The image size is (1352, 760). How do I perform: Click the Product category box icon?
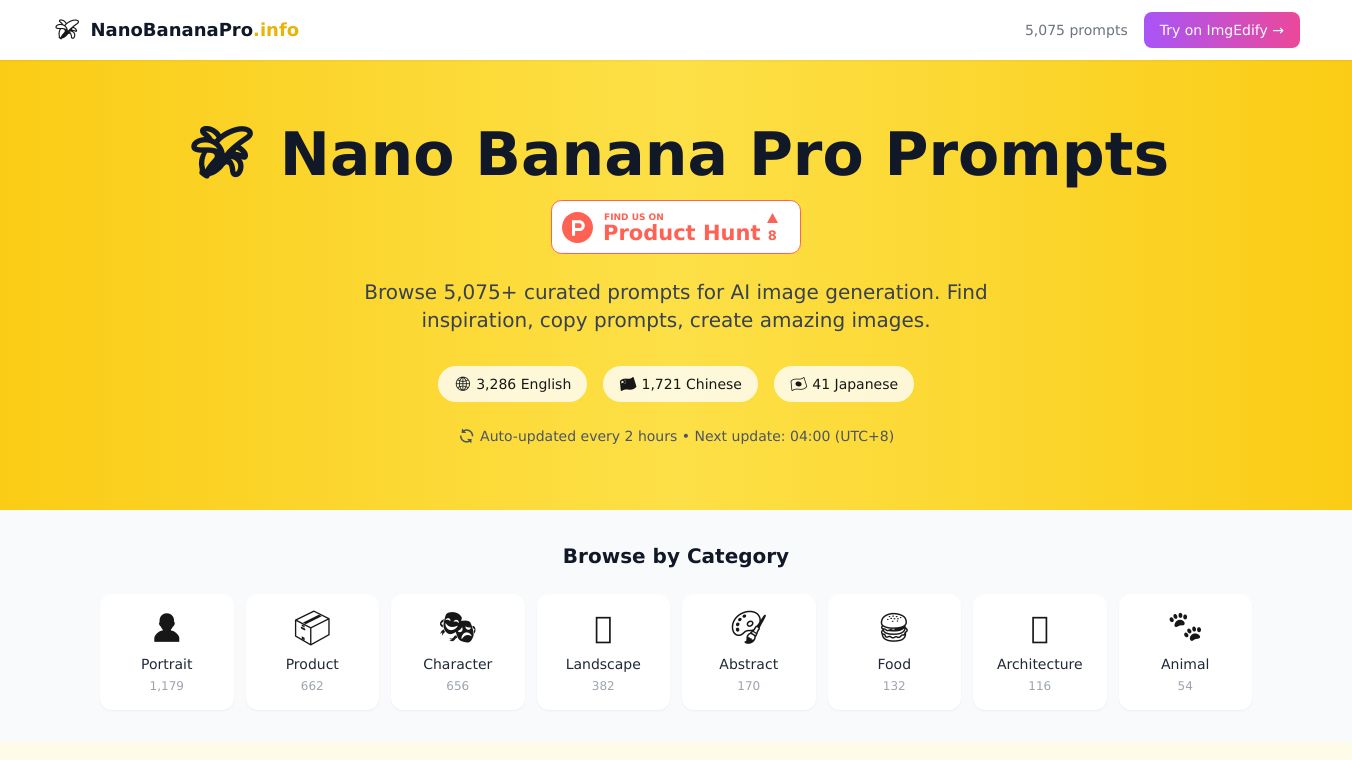(312, 627)
